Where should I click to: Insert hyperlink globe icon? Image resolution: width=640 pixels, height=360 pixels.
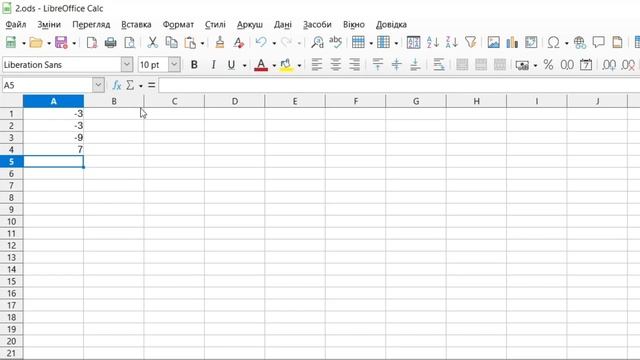[x=580, y=42]
